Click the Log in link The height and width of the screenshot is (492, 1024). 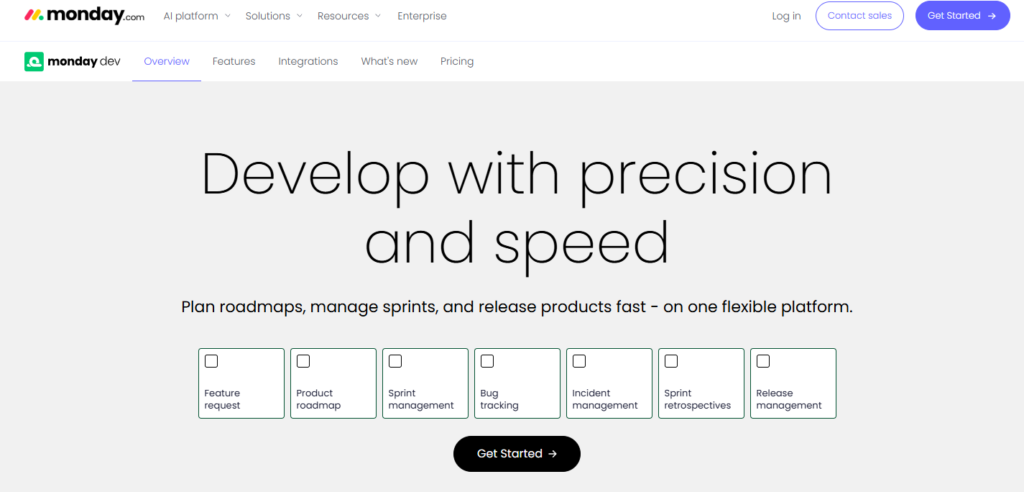point(786,16)
